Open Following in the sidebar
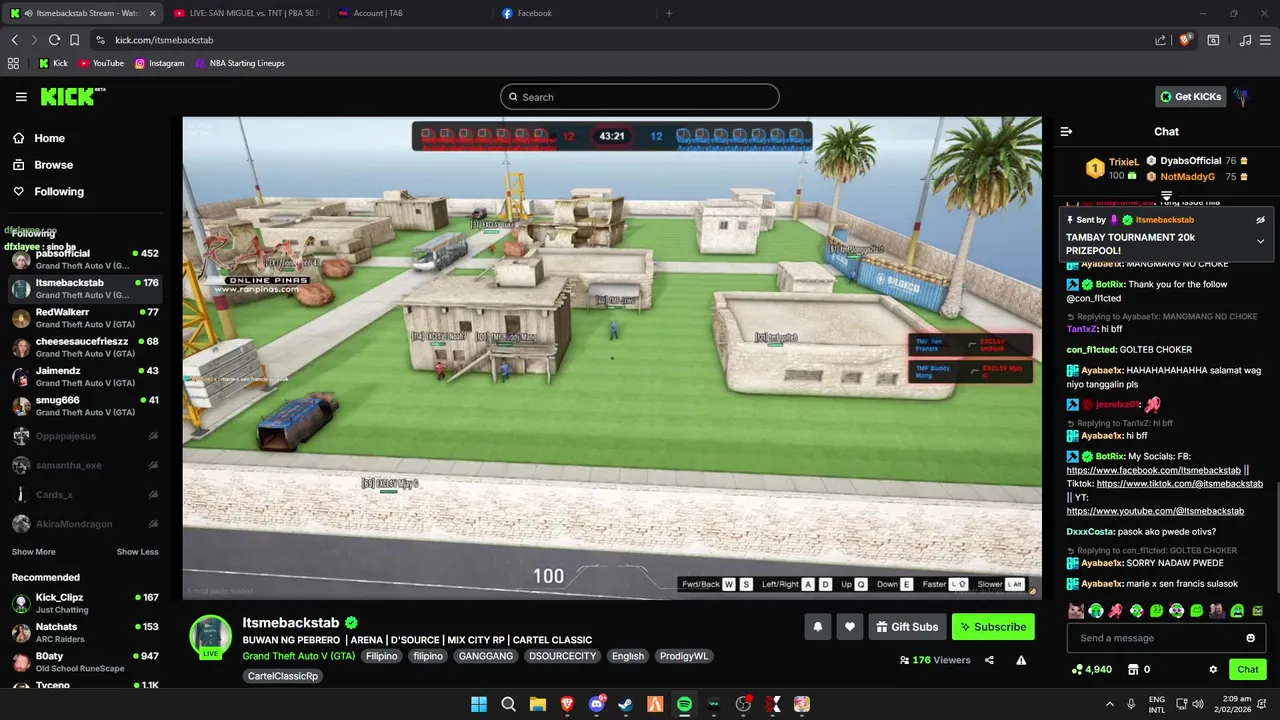The height and width of the screenshot is (720, 1280). (59, 192)
